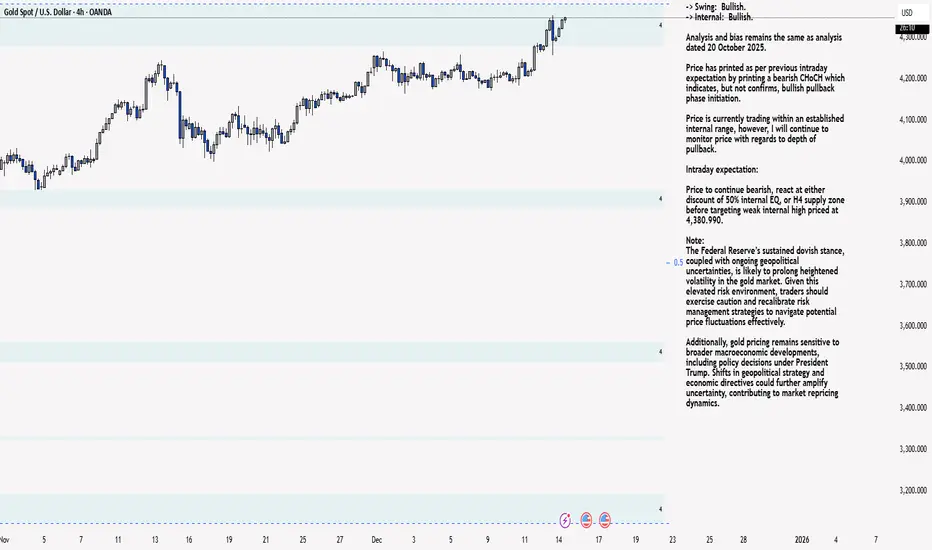Click the 'Price to continue bearish' paragraph
The height and width of the screenshot is (550, 932).
tap(765, 205)
